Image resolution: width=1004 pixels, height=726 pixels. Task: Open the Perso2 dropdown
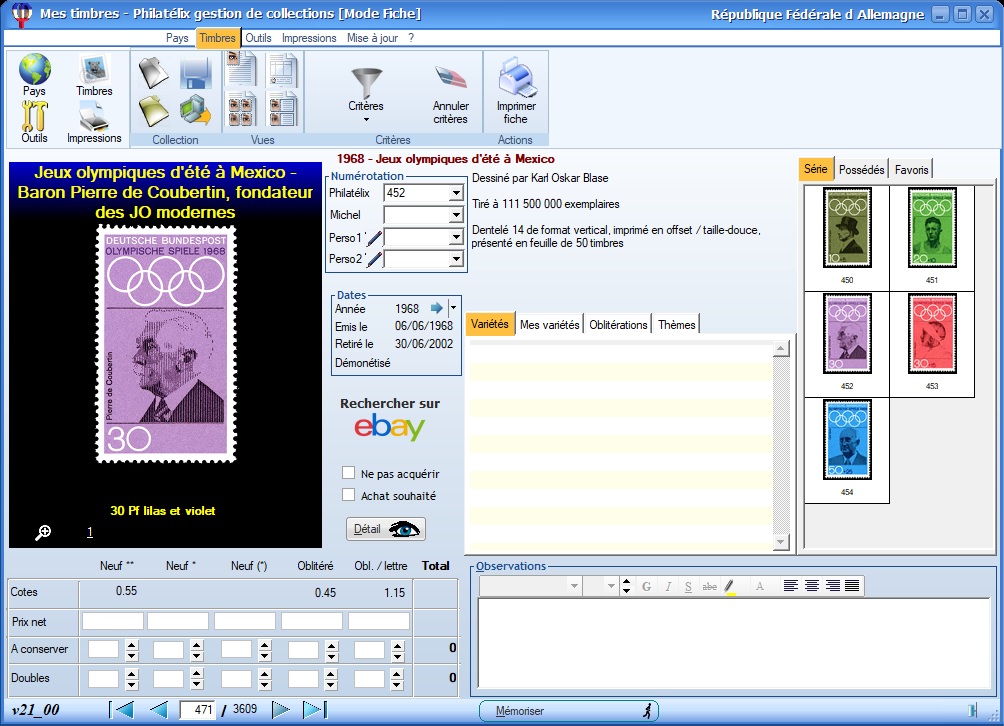pos(456,259)
